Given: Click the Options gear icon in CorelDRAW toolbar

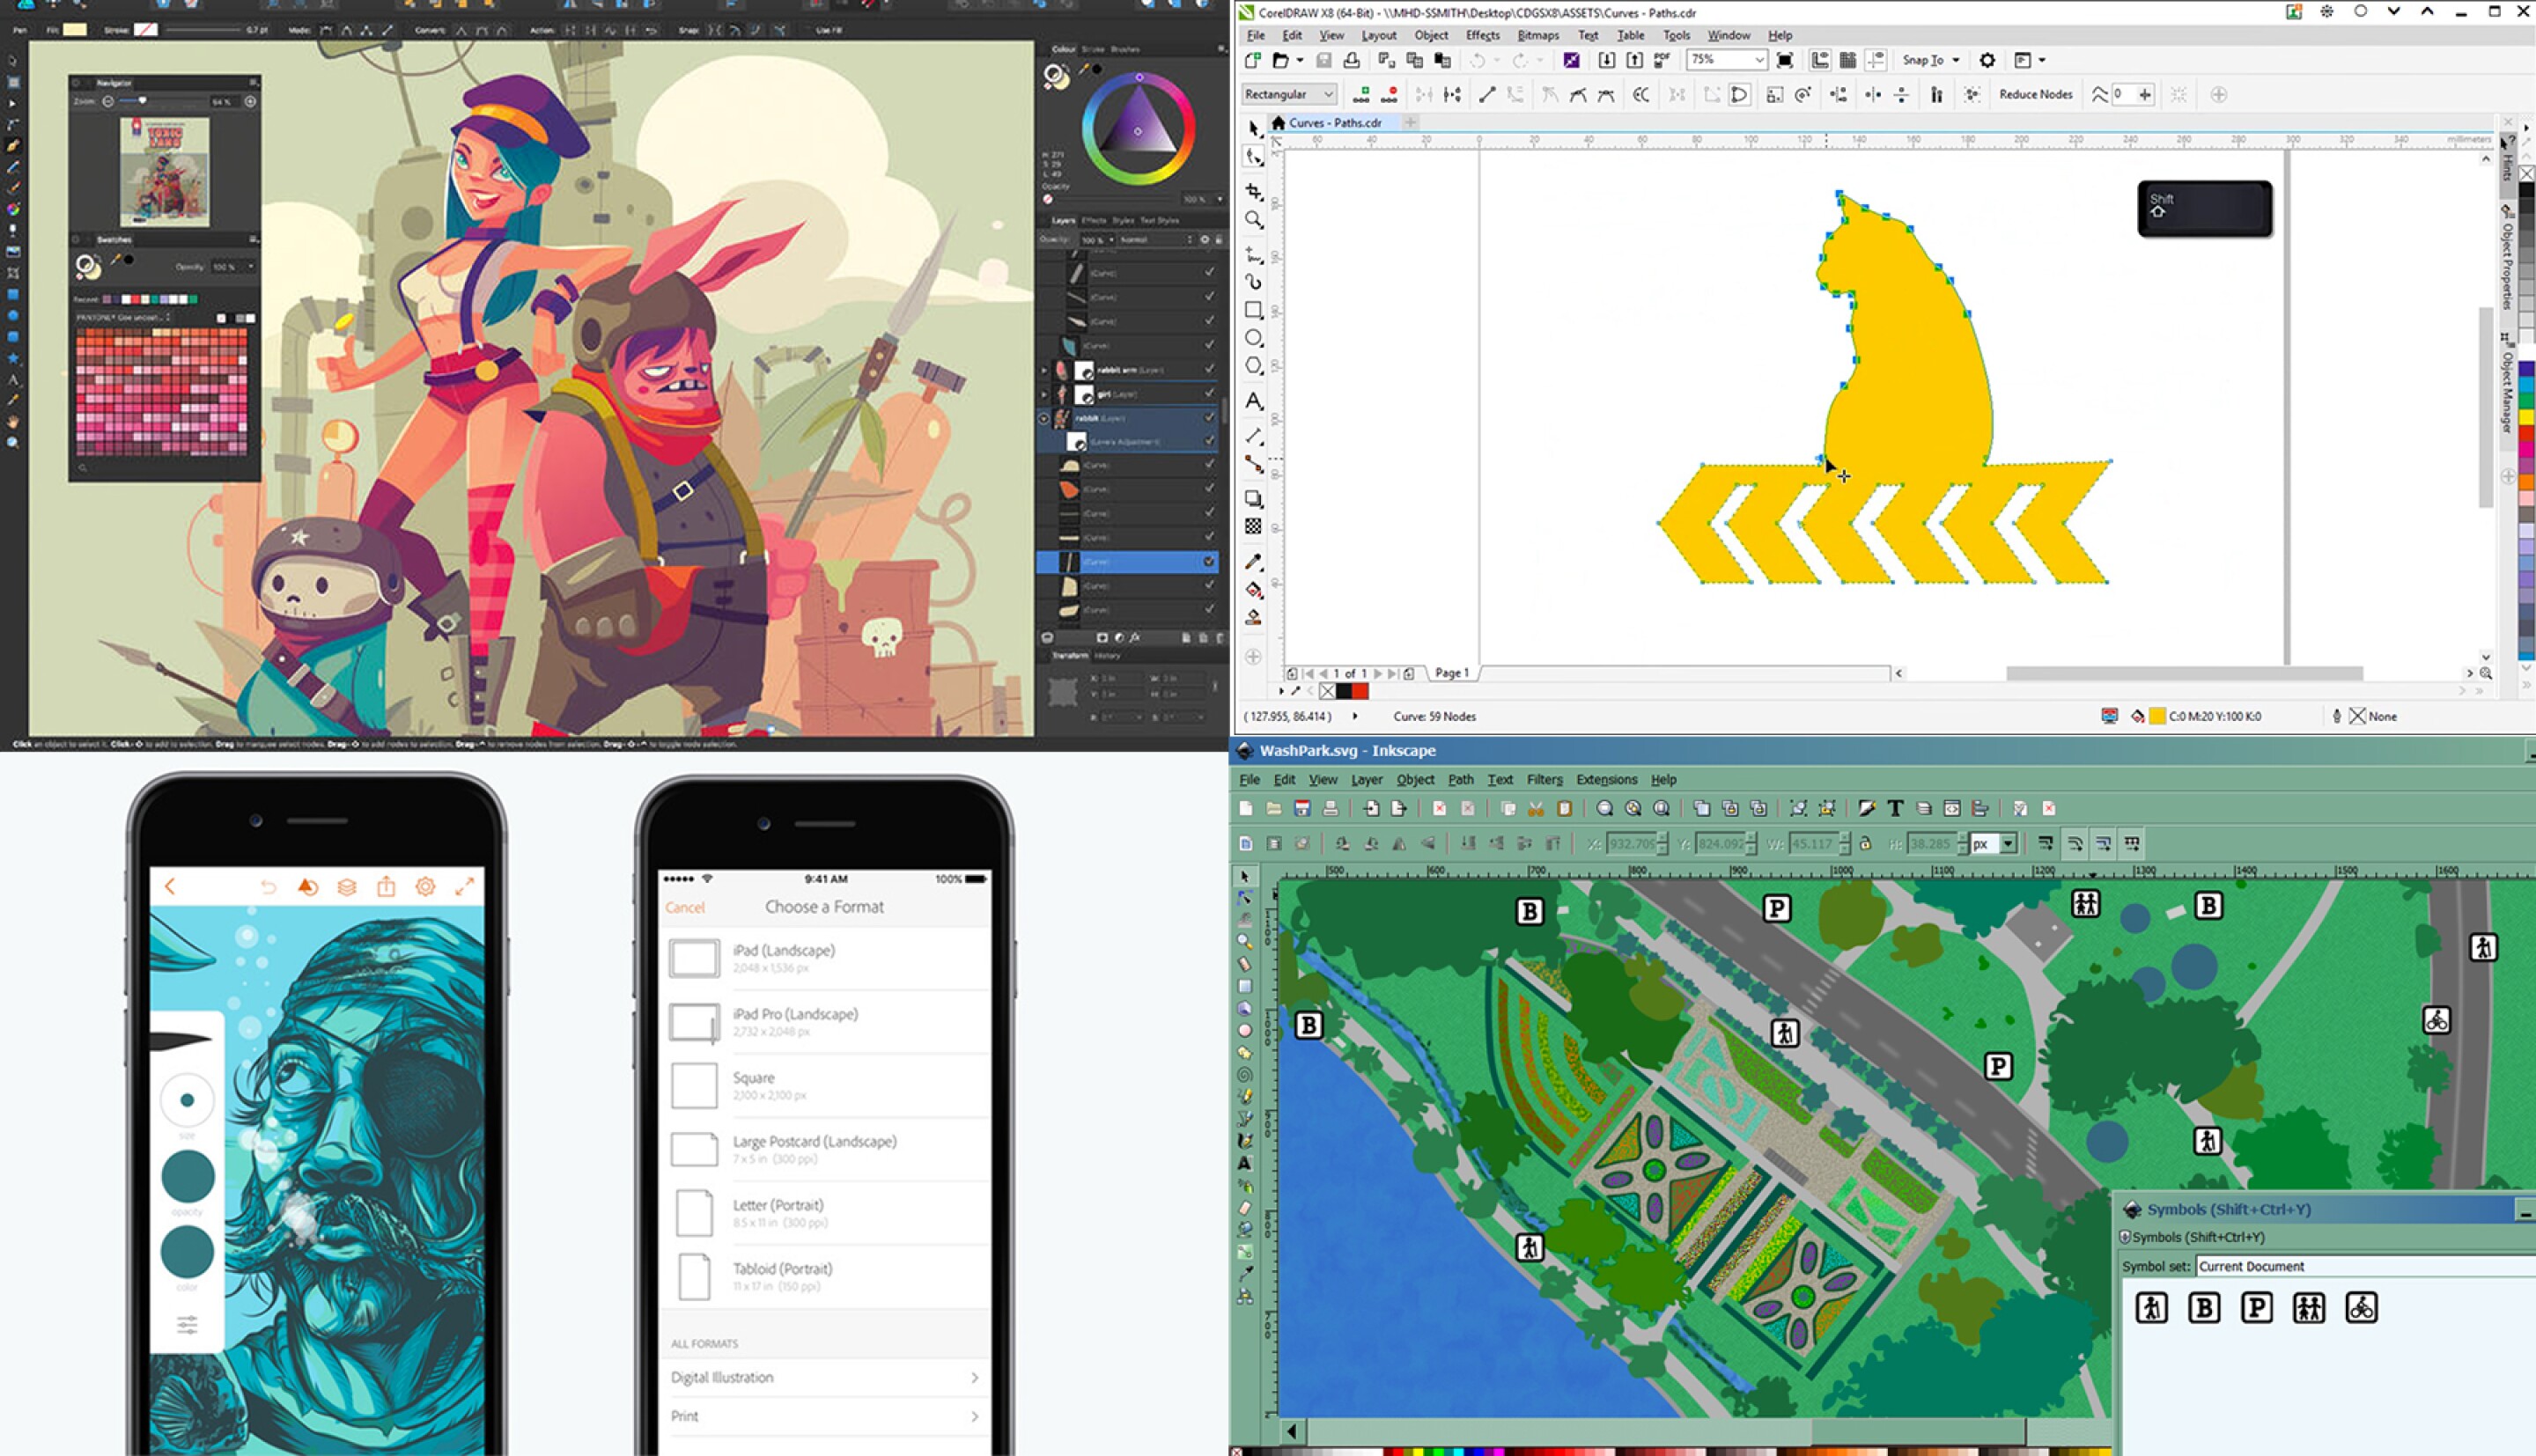Looking at the screenshot, I should 1987,60.
